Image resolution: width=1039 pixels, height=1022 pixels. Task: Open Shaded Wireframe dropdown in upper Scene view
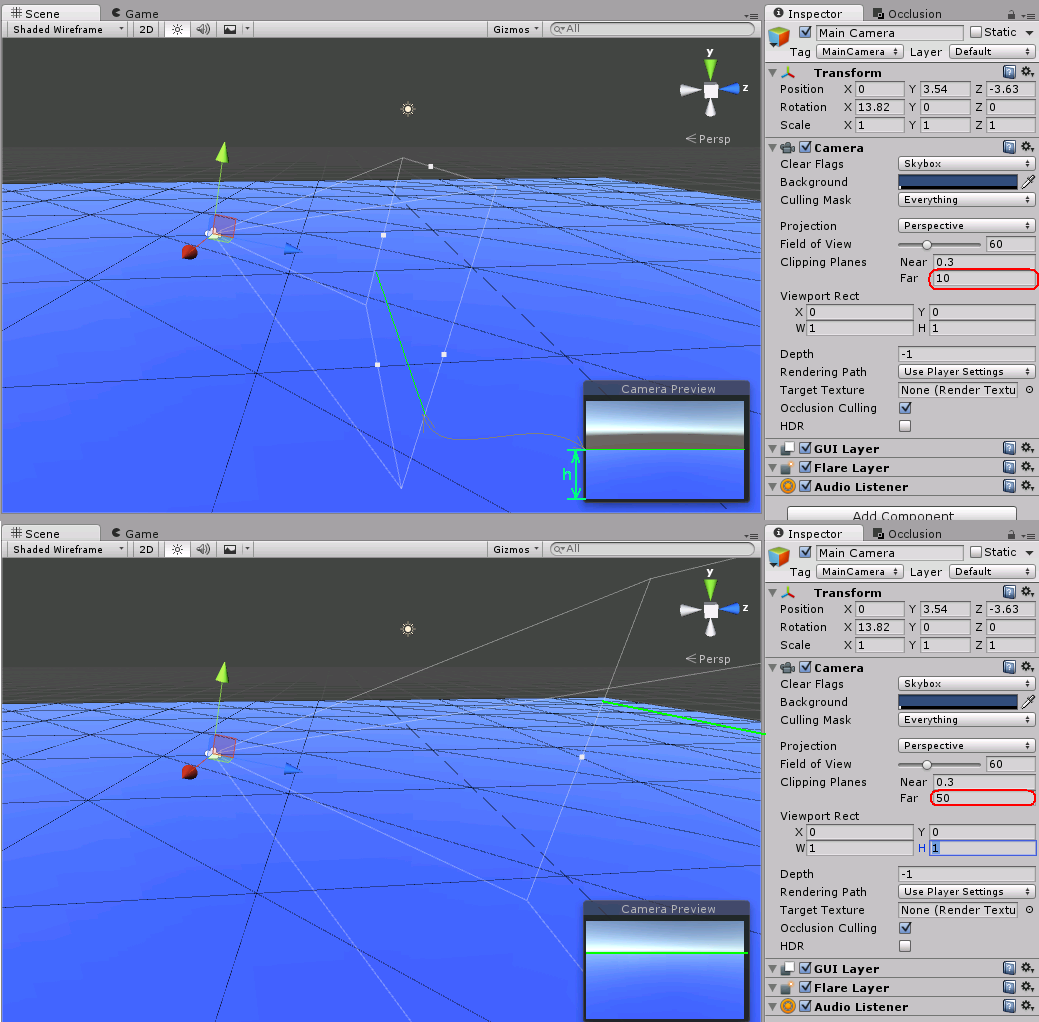[x=68, y=29]
